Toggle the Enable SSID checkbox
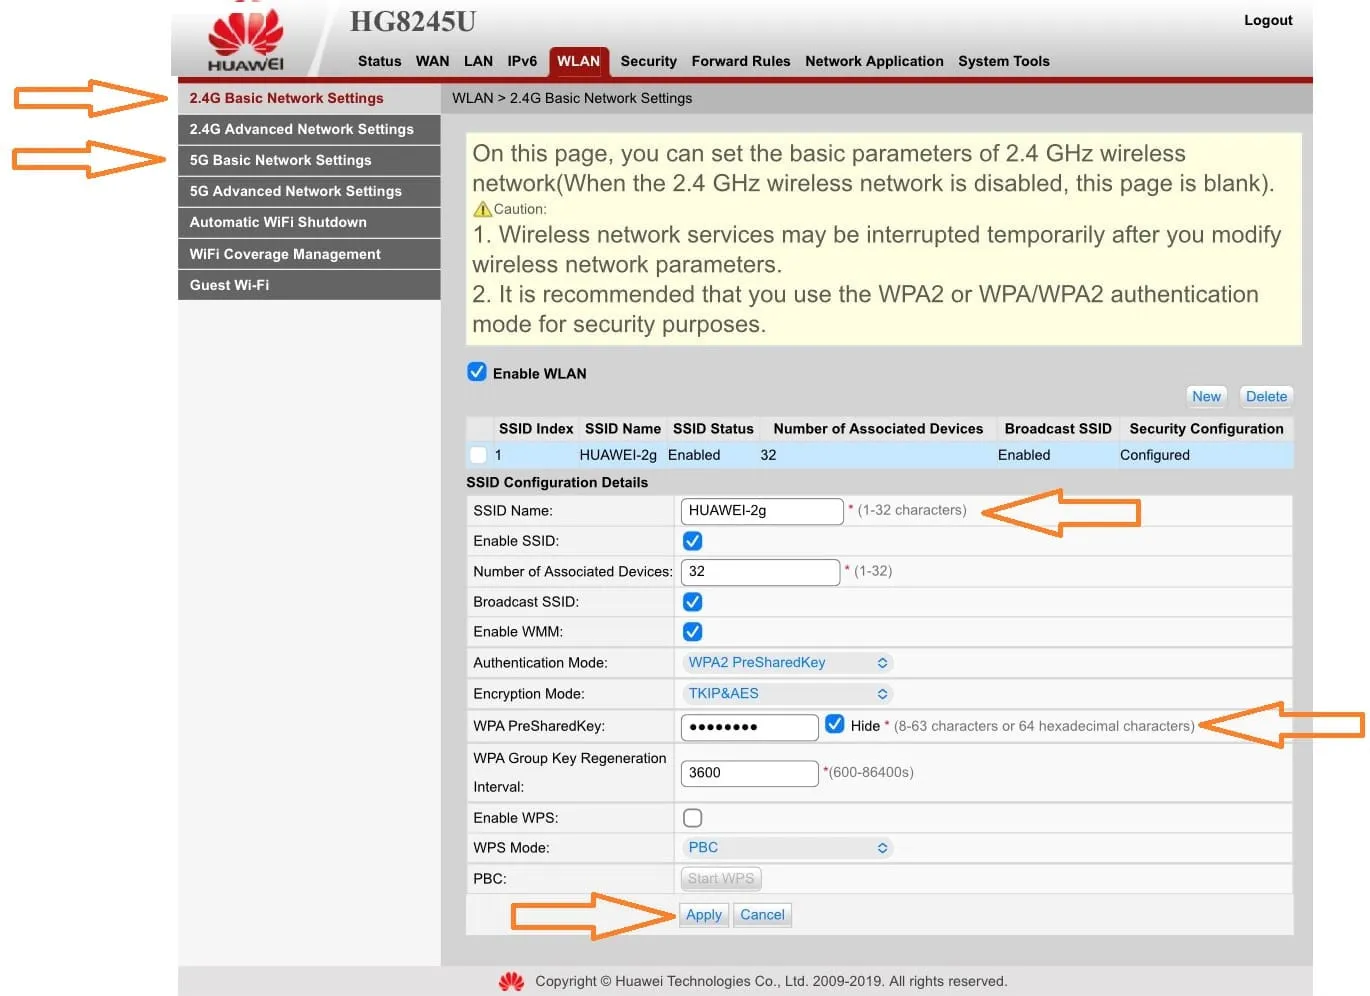Viewport: 1370px width, 996px height. point(692,541)
